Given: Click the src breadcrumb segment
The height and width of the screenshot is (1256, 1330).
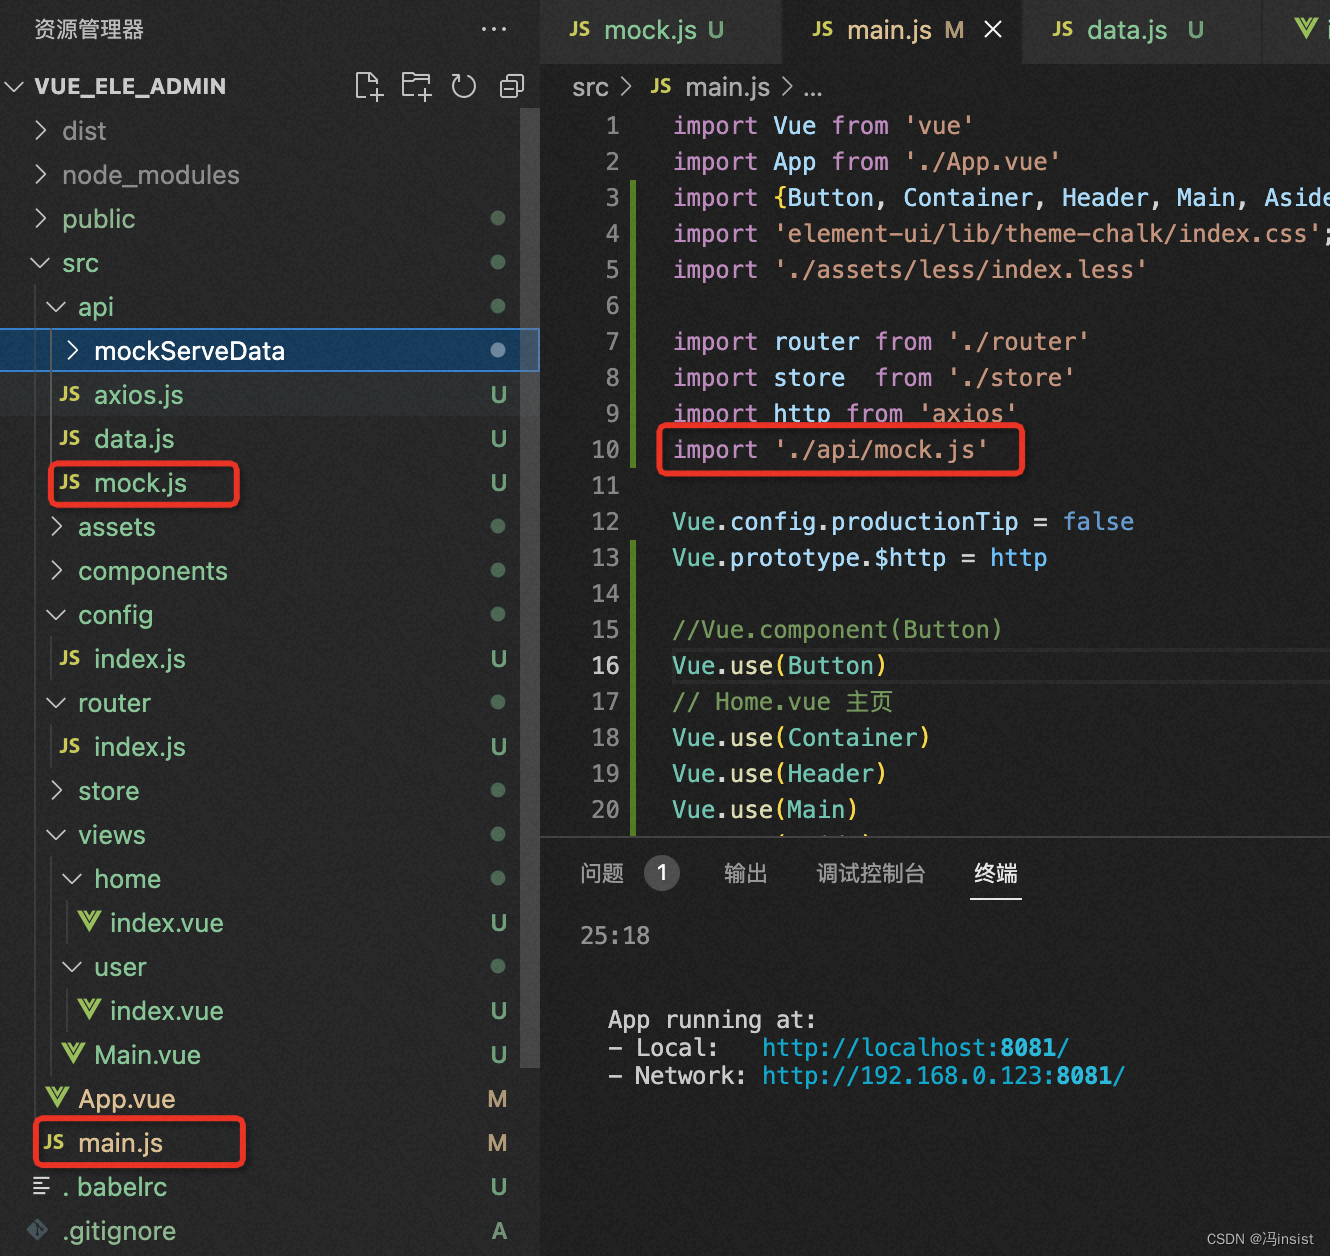Looking at the screenshot, I should point(590,87).
